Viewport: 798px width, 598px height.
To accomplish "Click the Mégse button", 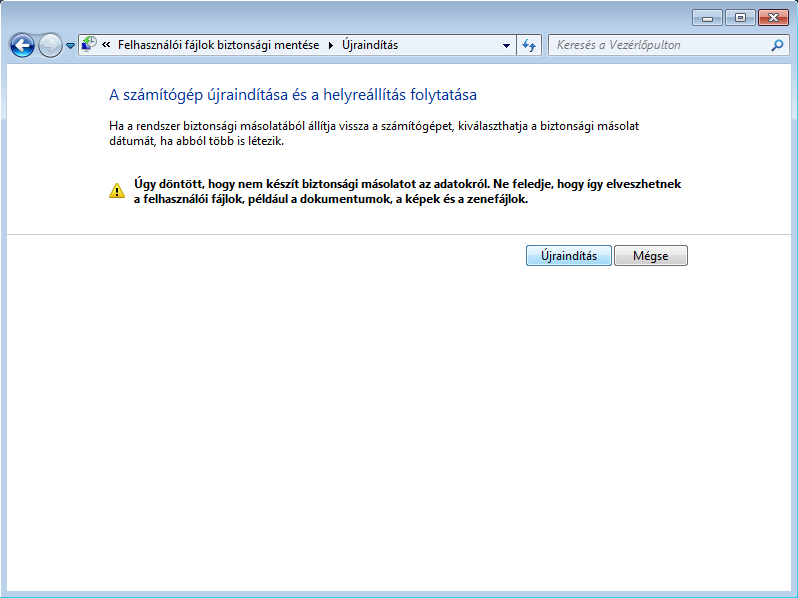I will pos(650,255).
